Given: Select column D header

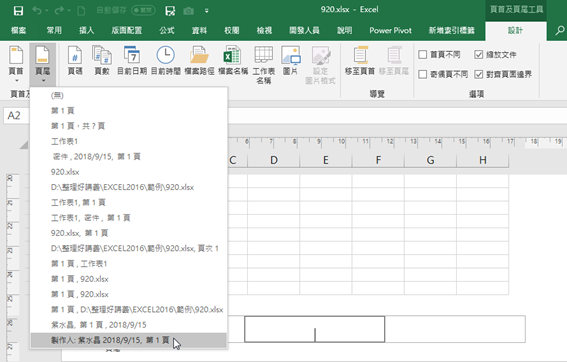Looking at the screenshot, I should (274, 160).
